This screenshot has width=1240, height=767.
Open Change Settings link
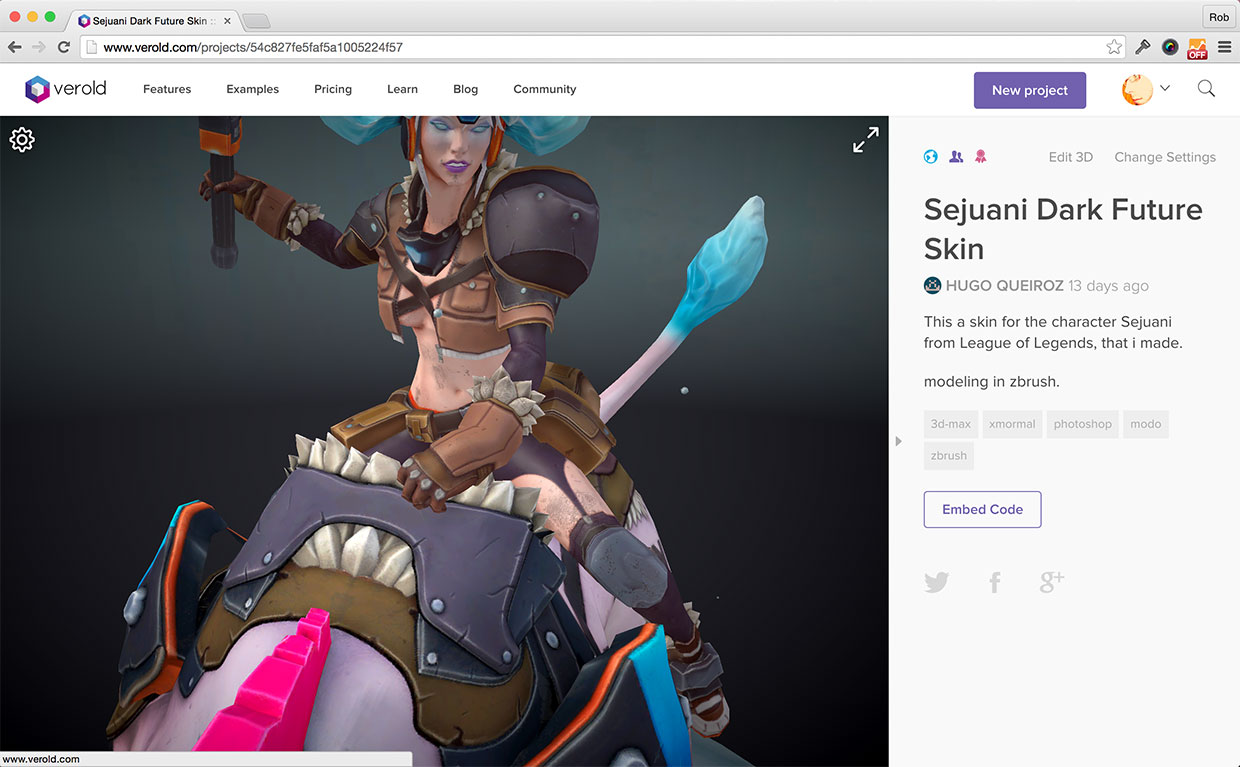click(x=1165, y=157)
